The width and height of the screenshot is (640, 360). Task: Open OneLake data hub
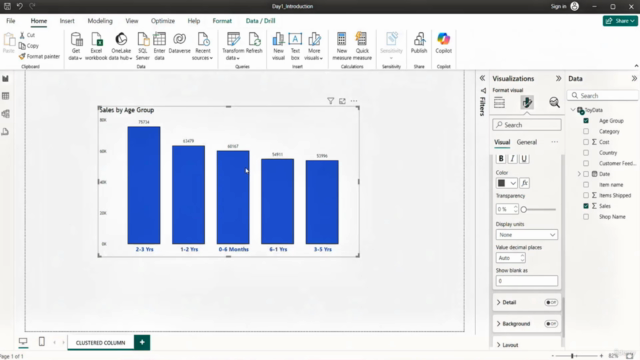pyautogui.click(x=121, y=46)
